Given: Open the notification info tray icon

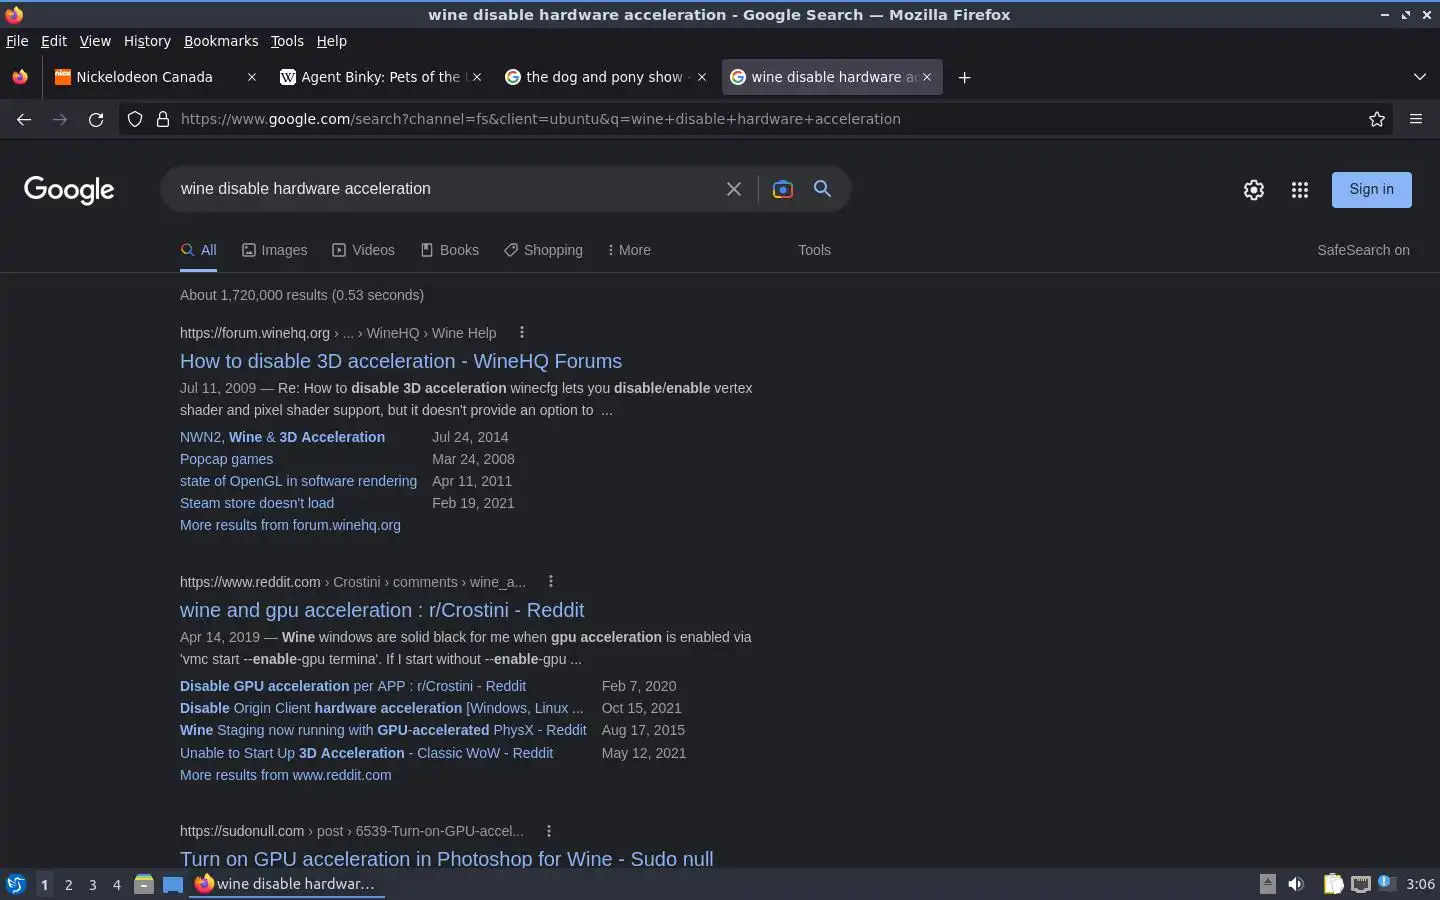Looking at the screenshot, I should click(1386, 883).
